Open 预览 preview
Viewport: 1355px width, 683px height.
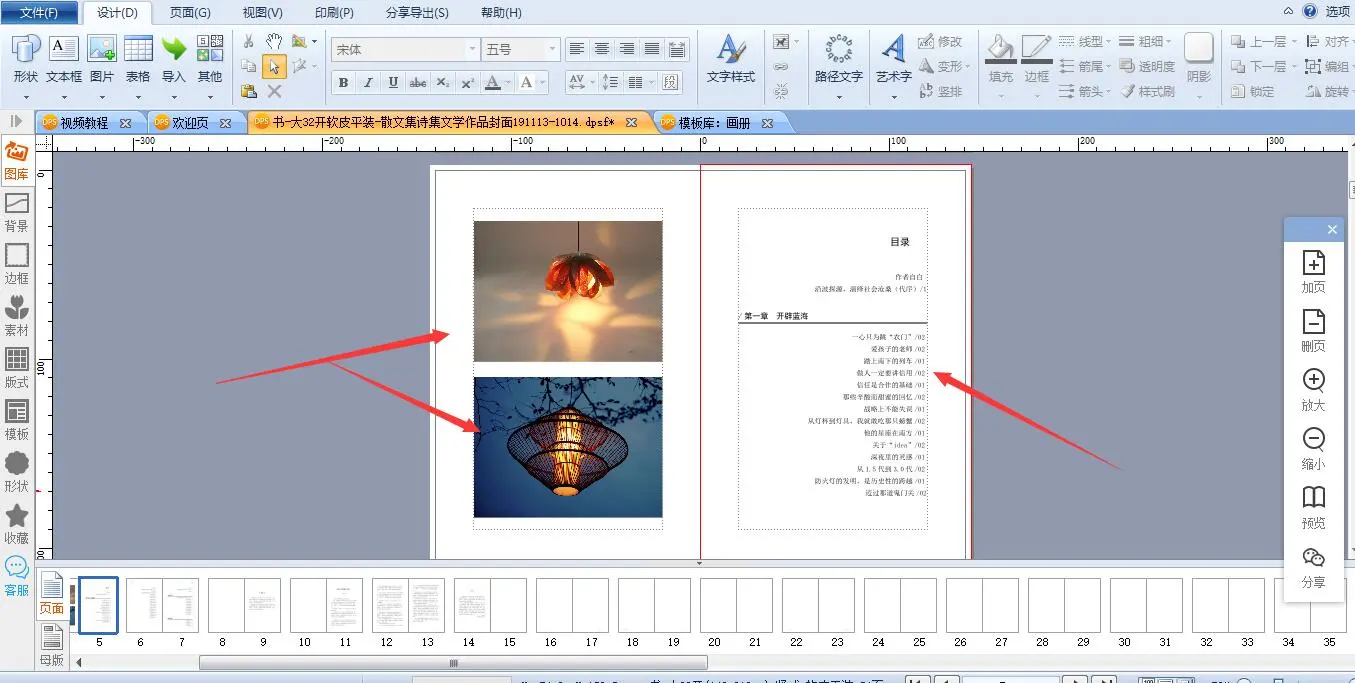tap(1313, 507)
